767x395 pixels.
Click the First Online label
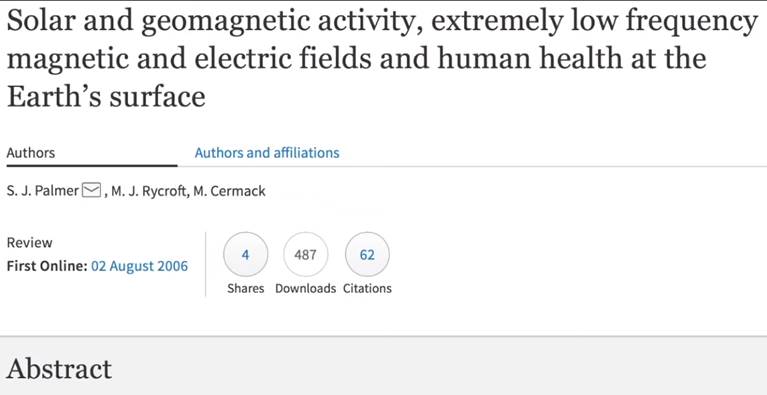[x=47, y=266]
